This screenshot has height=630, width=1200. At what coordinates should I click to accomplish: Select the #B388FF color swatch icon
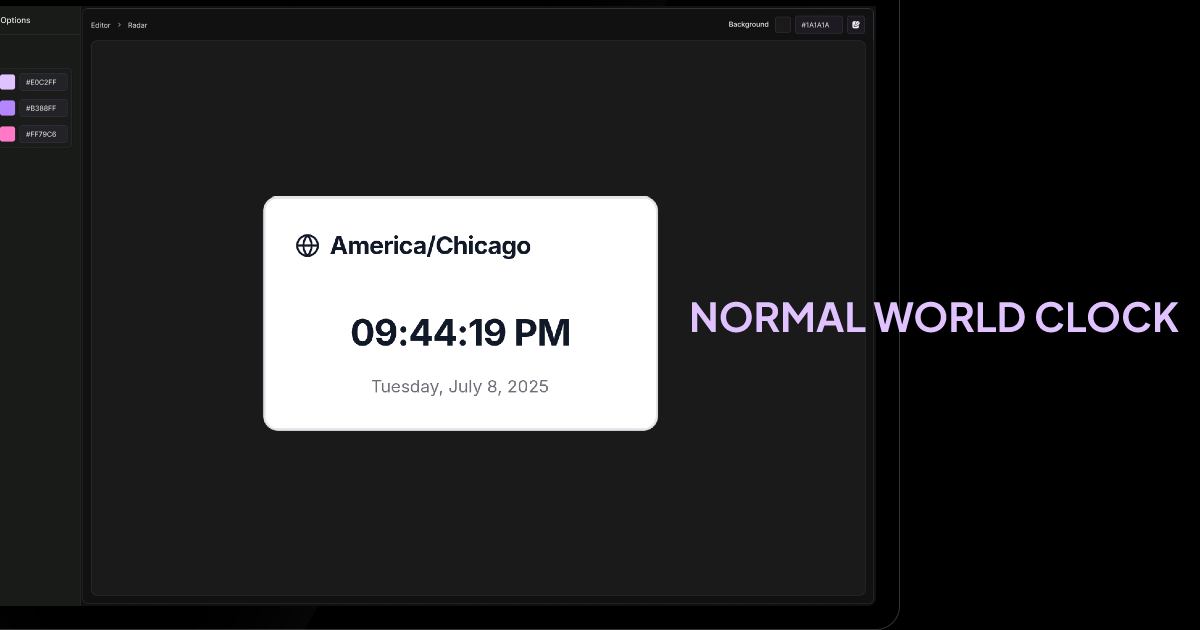pos(7,107)
